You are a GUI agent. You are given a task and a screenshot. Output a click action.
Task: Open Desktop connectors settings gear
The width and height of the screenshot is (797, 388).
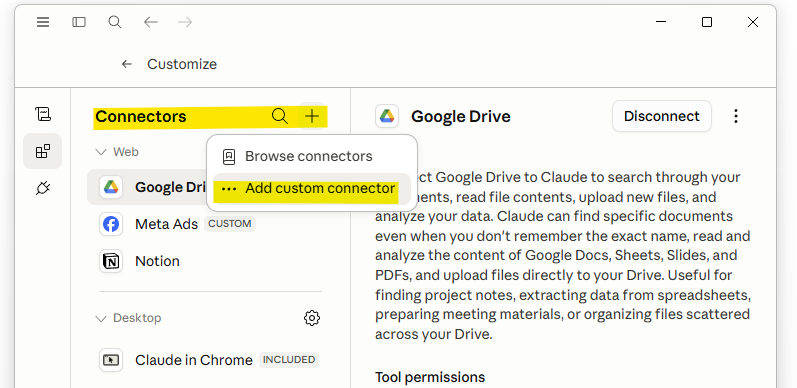tap(312, 318)
